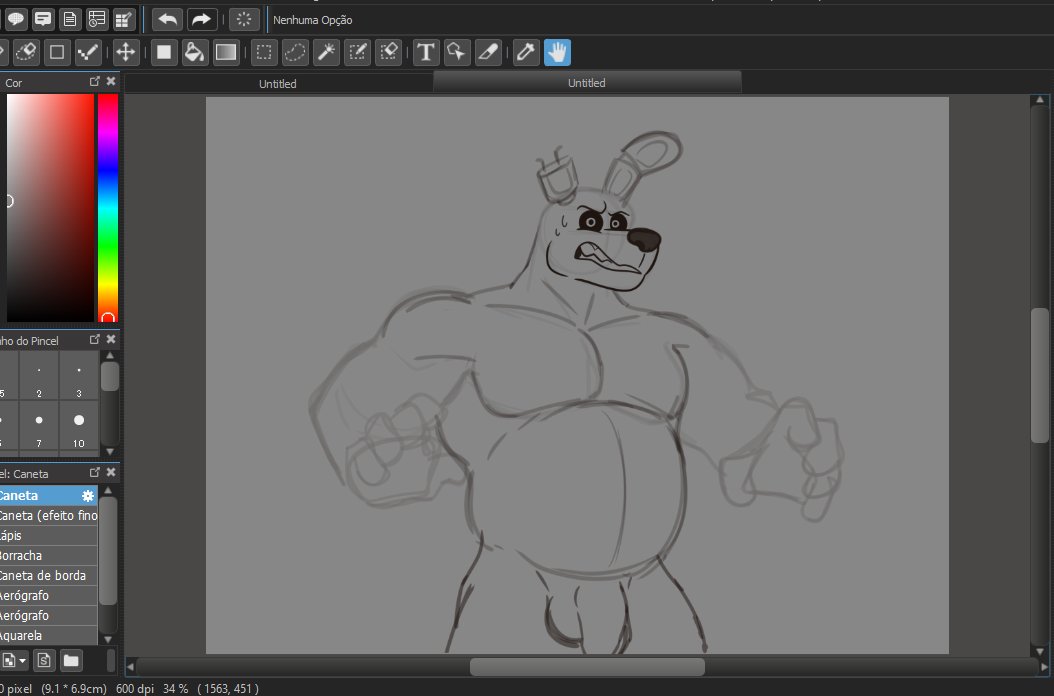The width and height of the screenshot is (1054, 696).
Task: Select the eraser-with-dashed-loop tool
Action: 26,52
